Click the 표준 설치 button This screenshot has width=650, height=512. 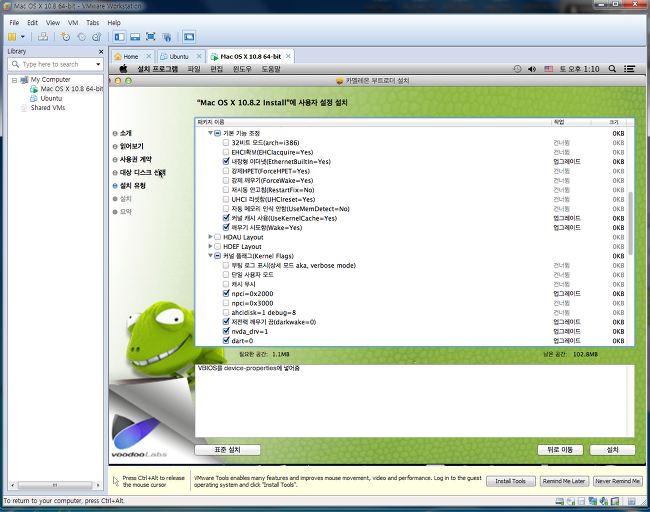(227, 450)
